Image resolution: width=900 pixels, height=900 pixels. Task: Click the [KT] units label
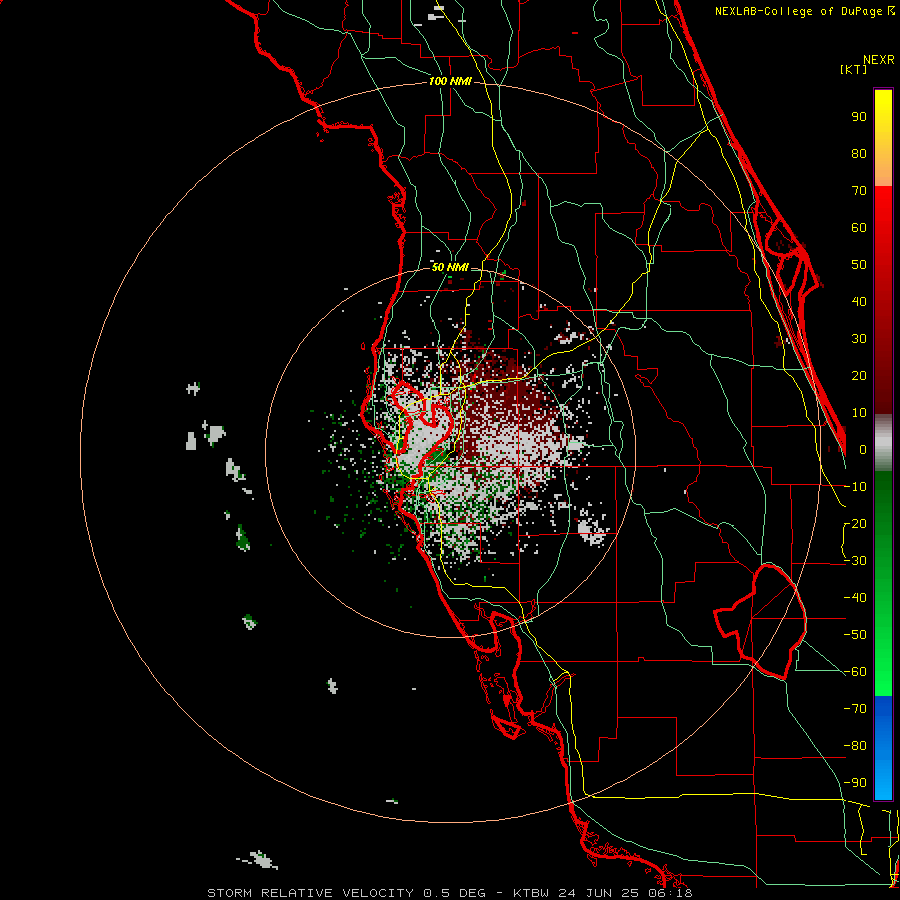pos(853,69)
